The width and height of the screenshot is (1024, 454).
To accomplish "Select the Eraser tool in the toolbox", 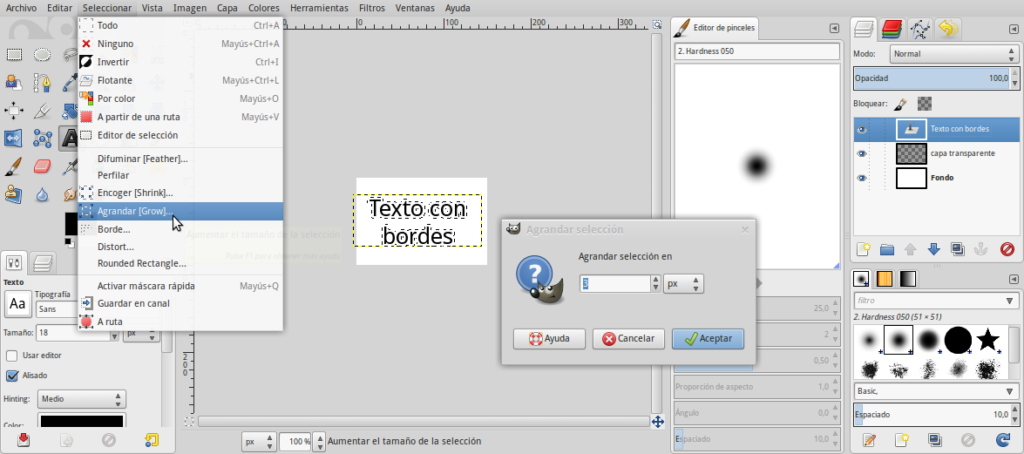I will click(x=42, y=166).
